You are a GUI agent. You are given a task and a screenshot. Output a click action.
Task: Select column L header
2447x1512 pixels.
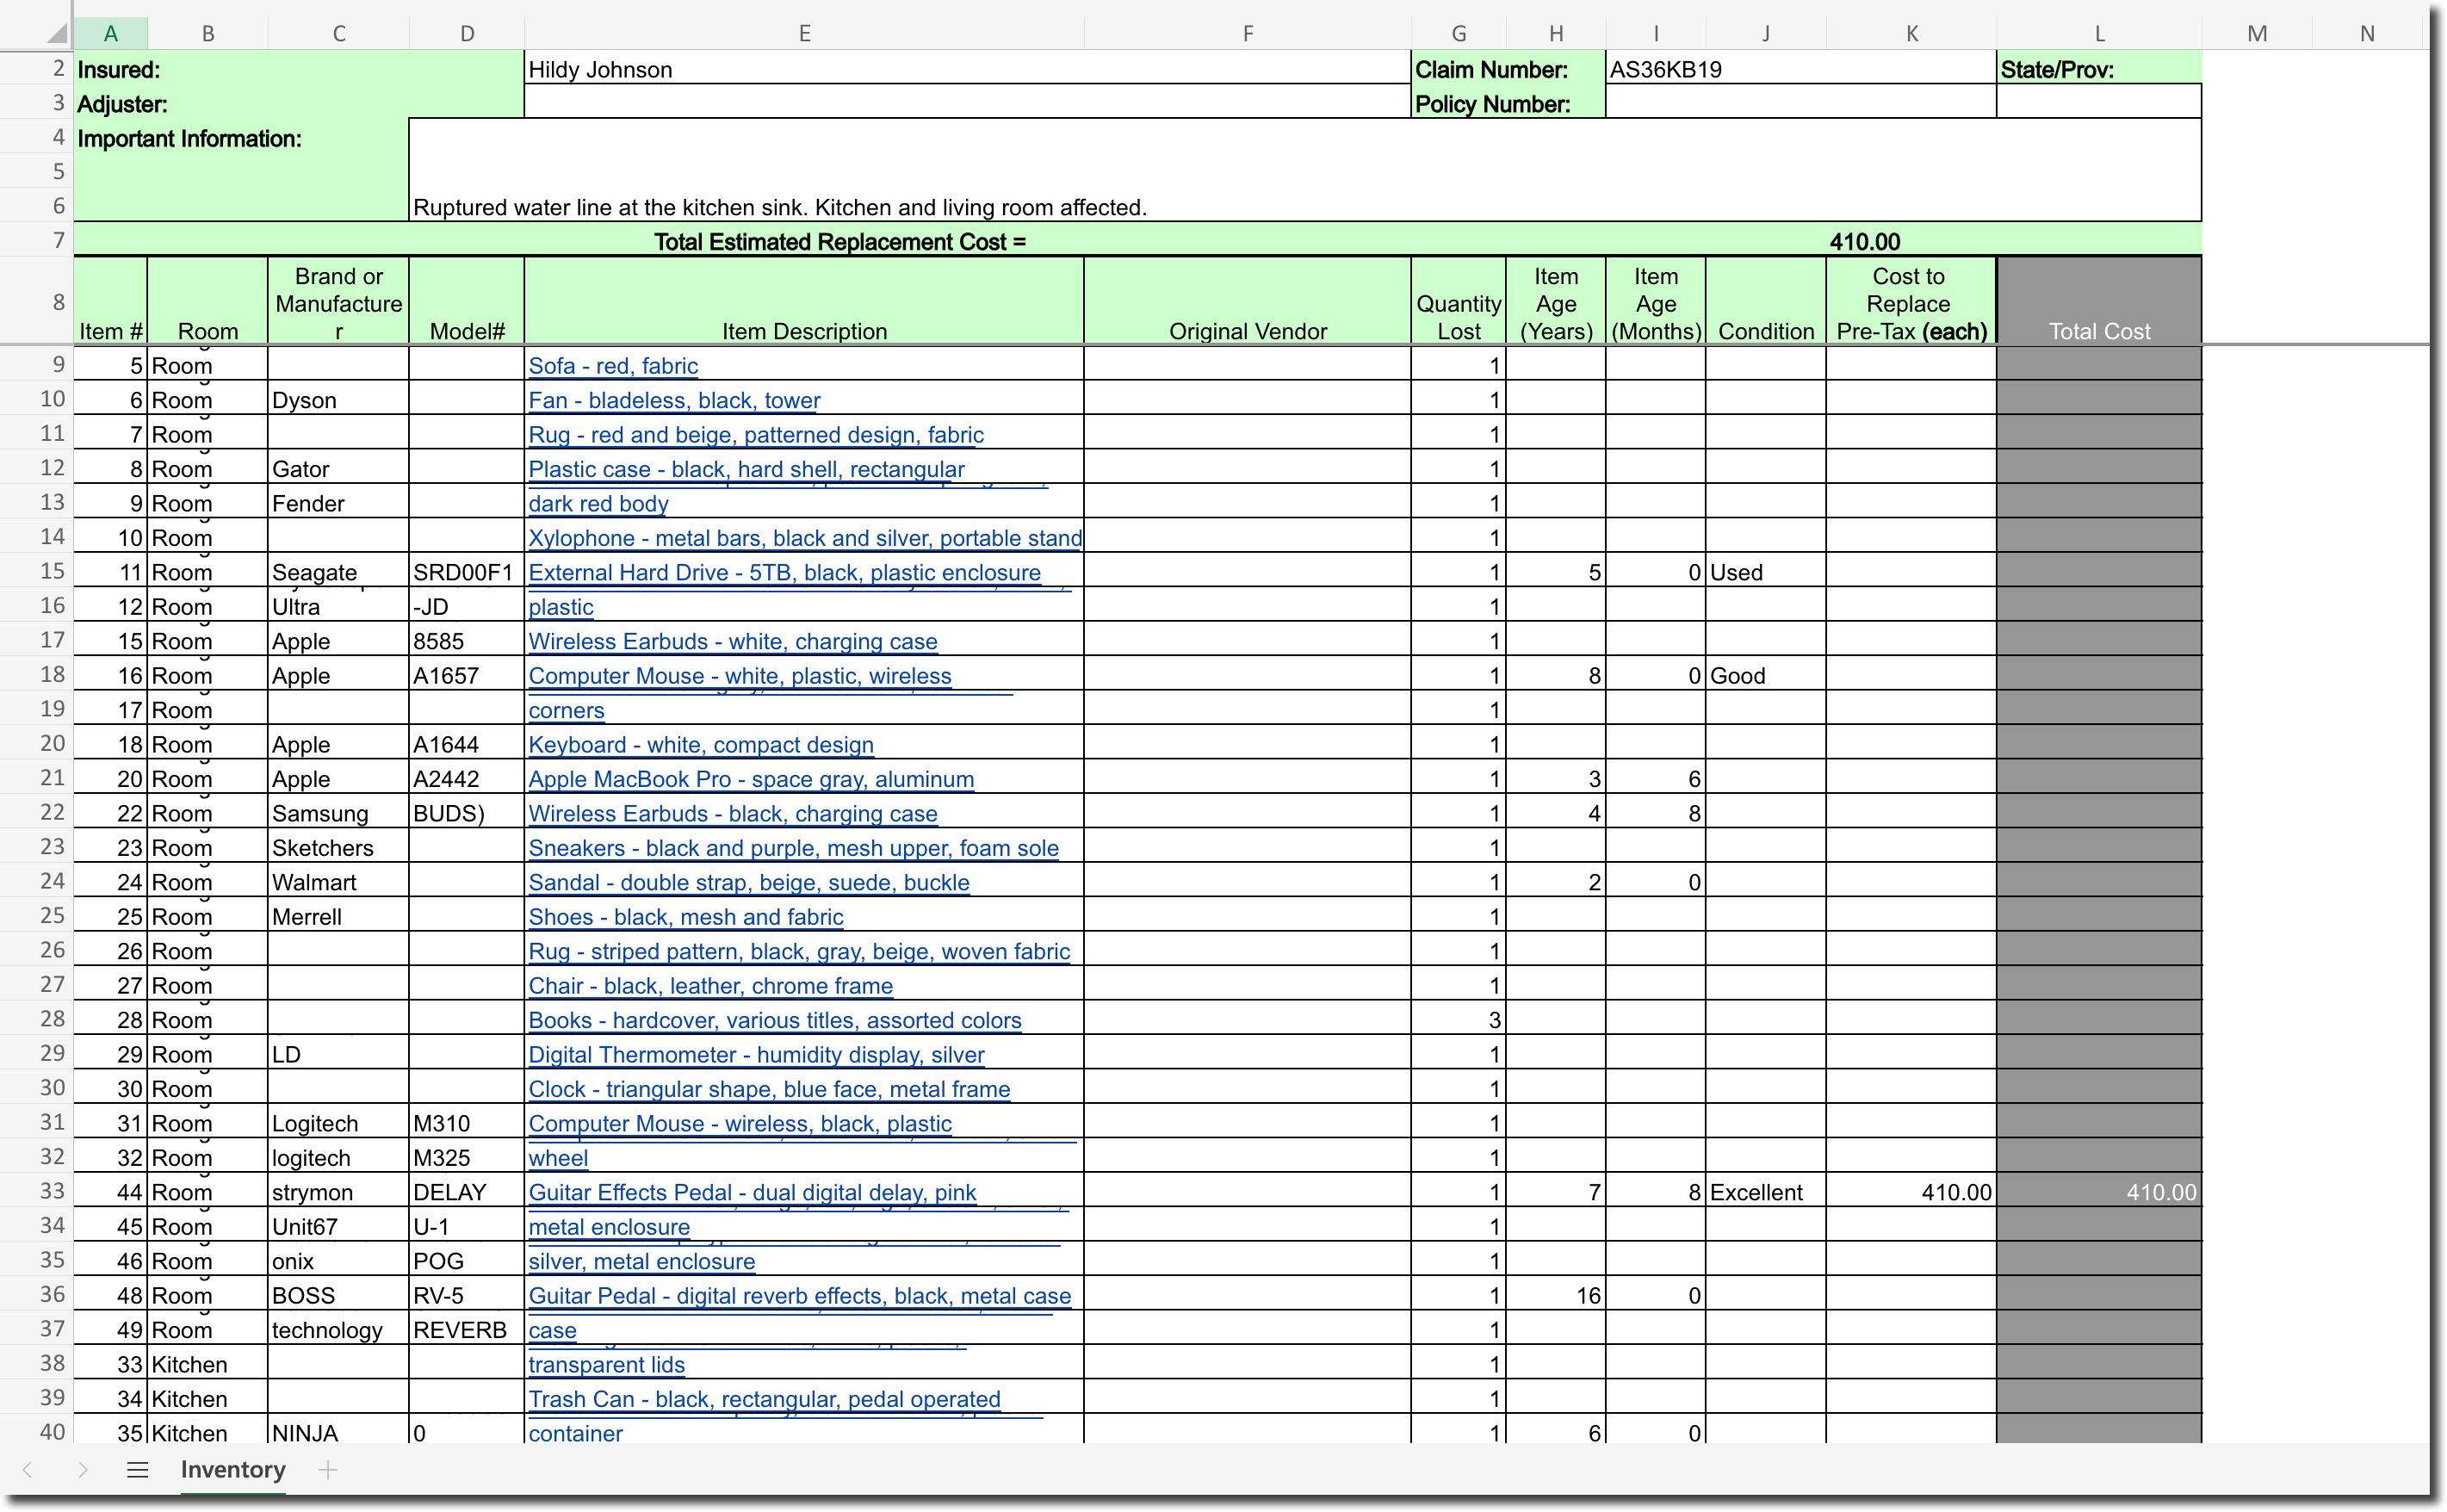2099,34
